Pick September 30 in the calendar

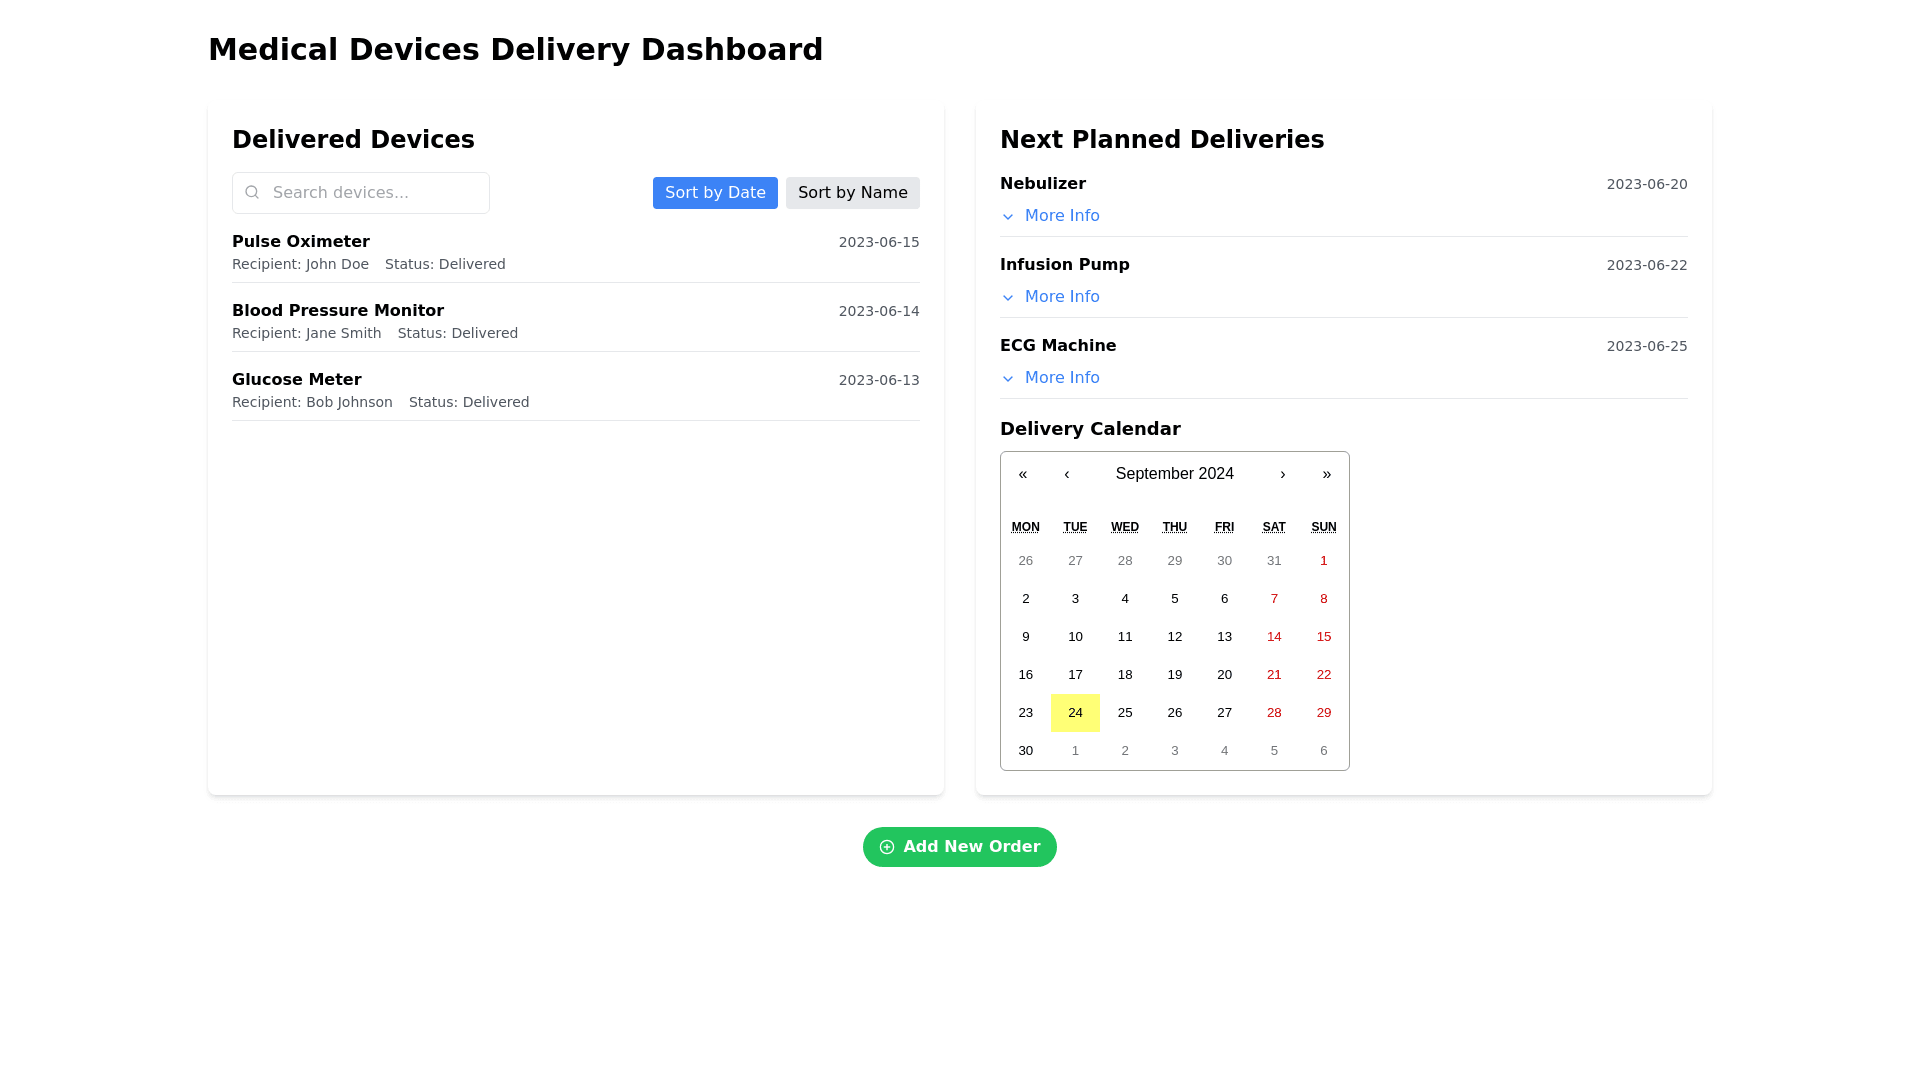[x=1025, y=751]
